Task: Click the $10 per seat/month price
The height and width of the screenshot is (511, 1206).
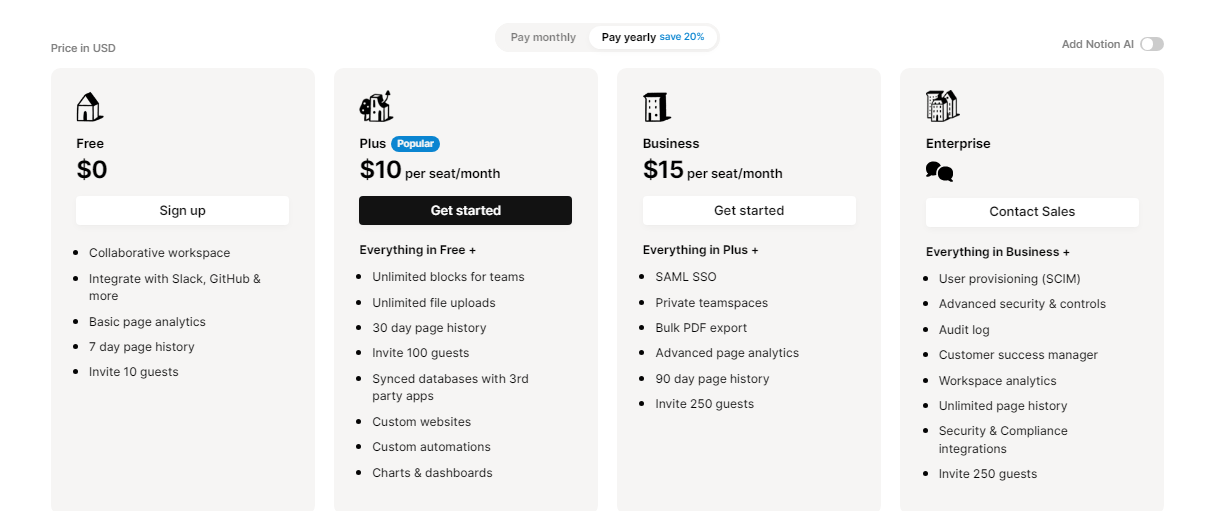Action: point(430,171)
